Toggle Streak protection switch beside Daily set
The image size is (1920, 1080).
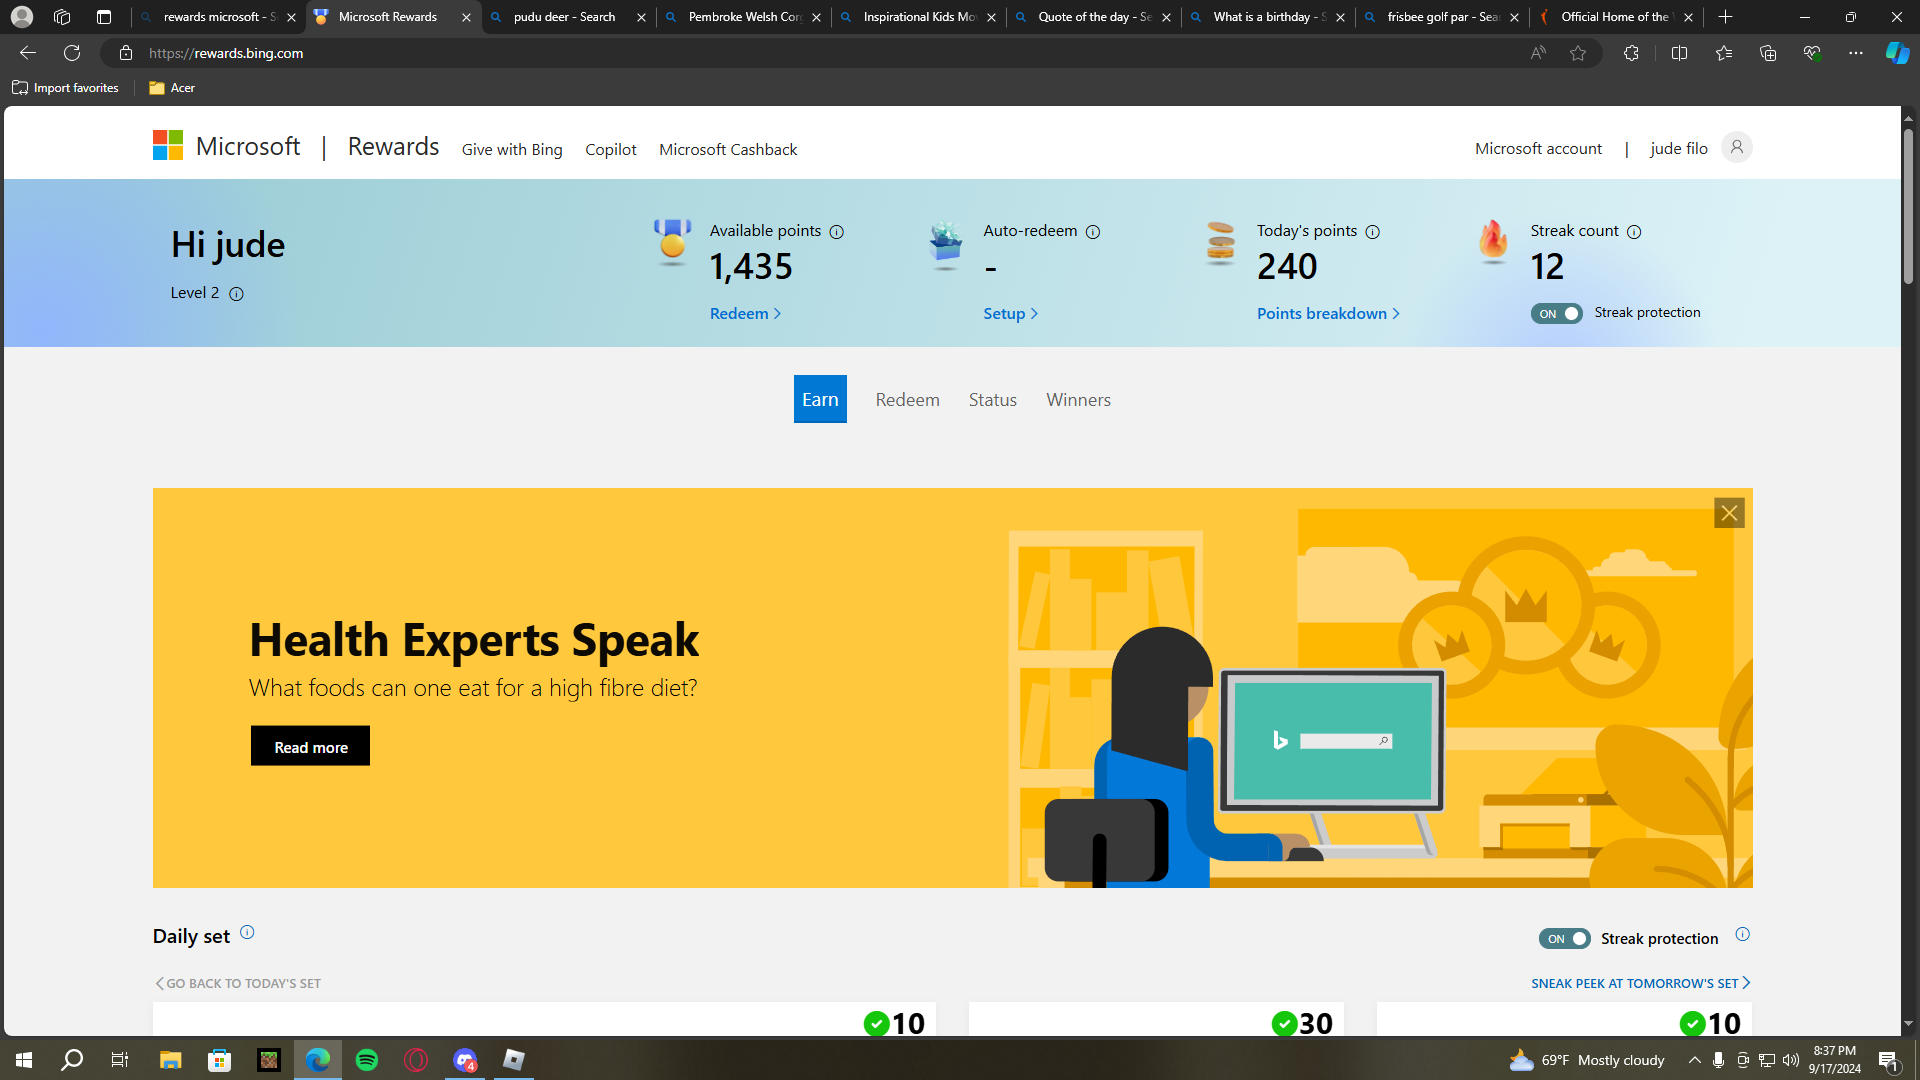click(1564, 939)
